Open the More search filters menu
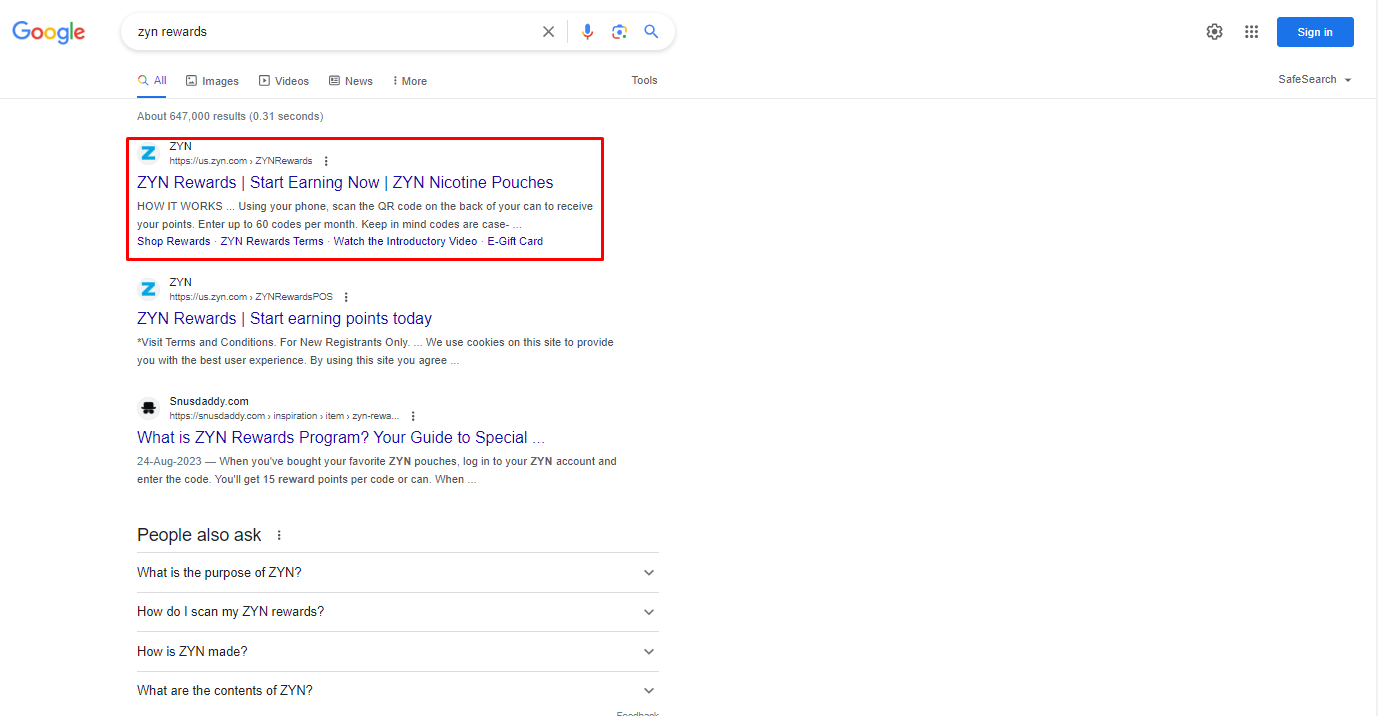 click(x=410, y=81)
